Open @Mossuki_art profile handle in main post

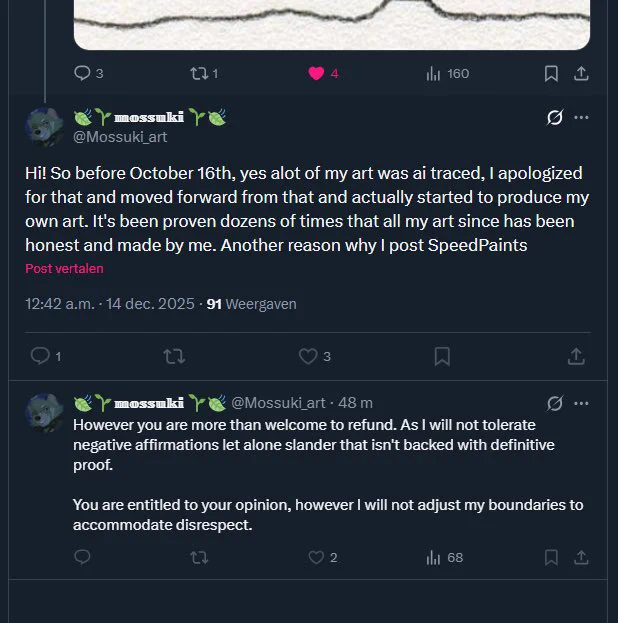coord(120,137)
